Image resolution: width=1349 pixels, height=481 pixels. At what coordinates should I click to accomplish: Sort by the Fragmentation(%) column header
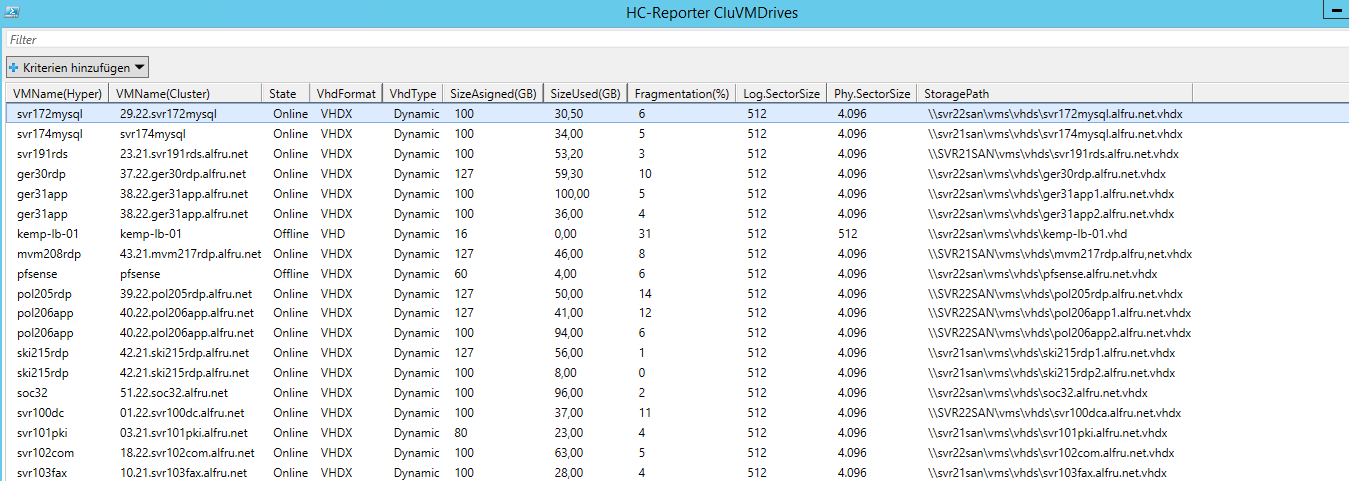(681, 93)
